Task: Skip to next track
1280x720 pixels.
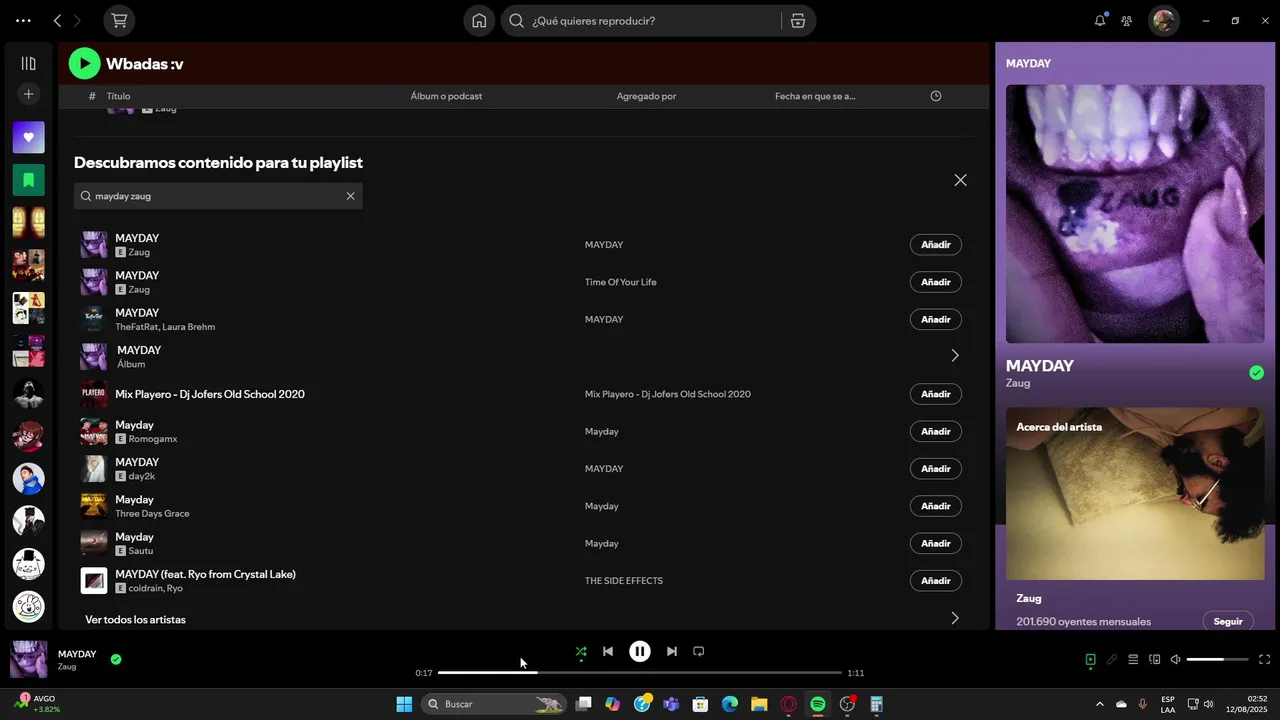Action: 672,651
